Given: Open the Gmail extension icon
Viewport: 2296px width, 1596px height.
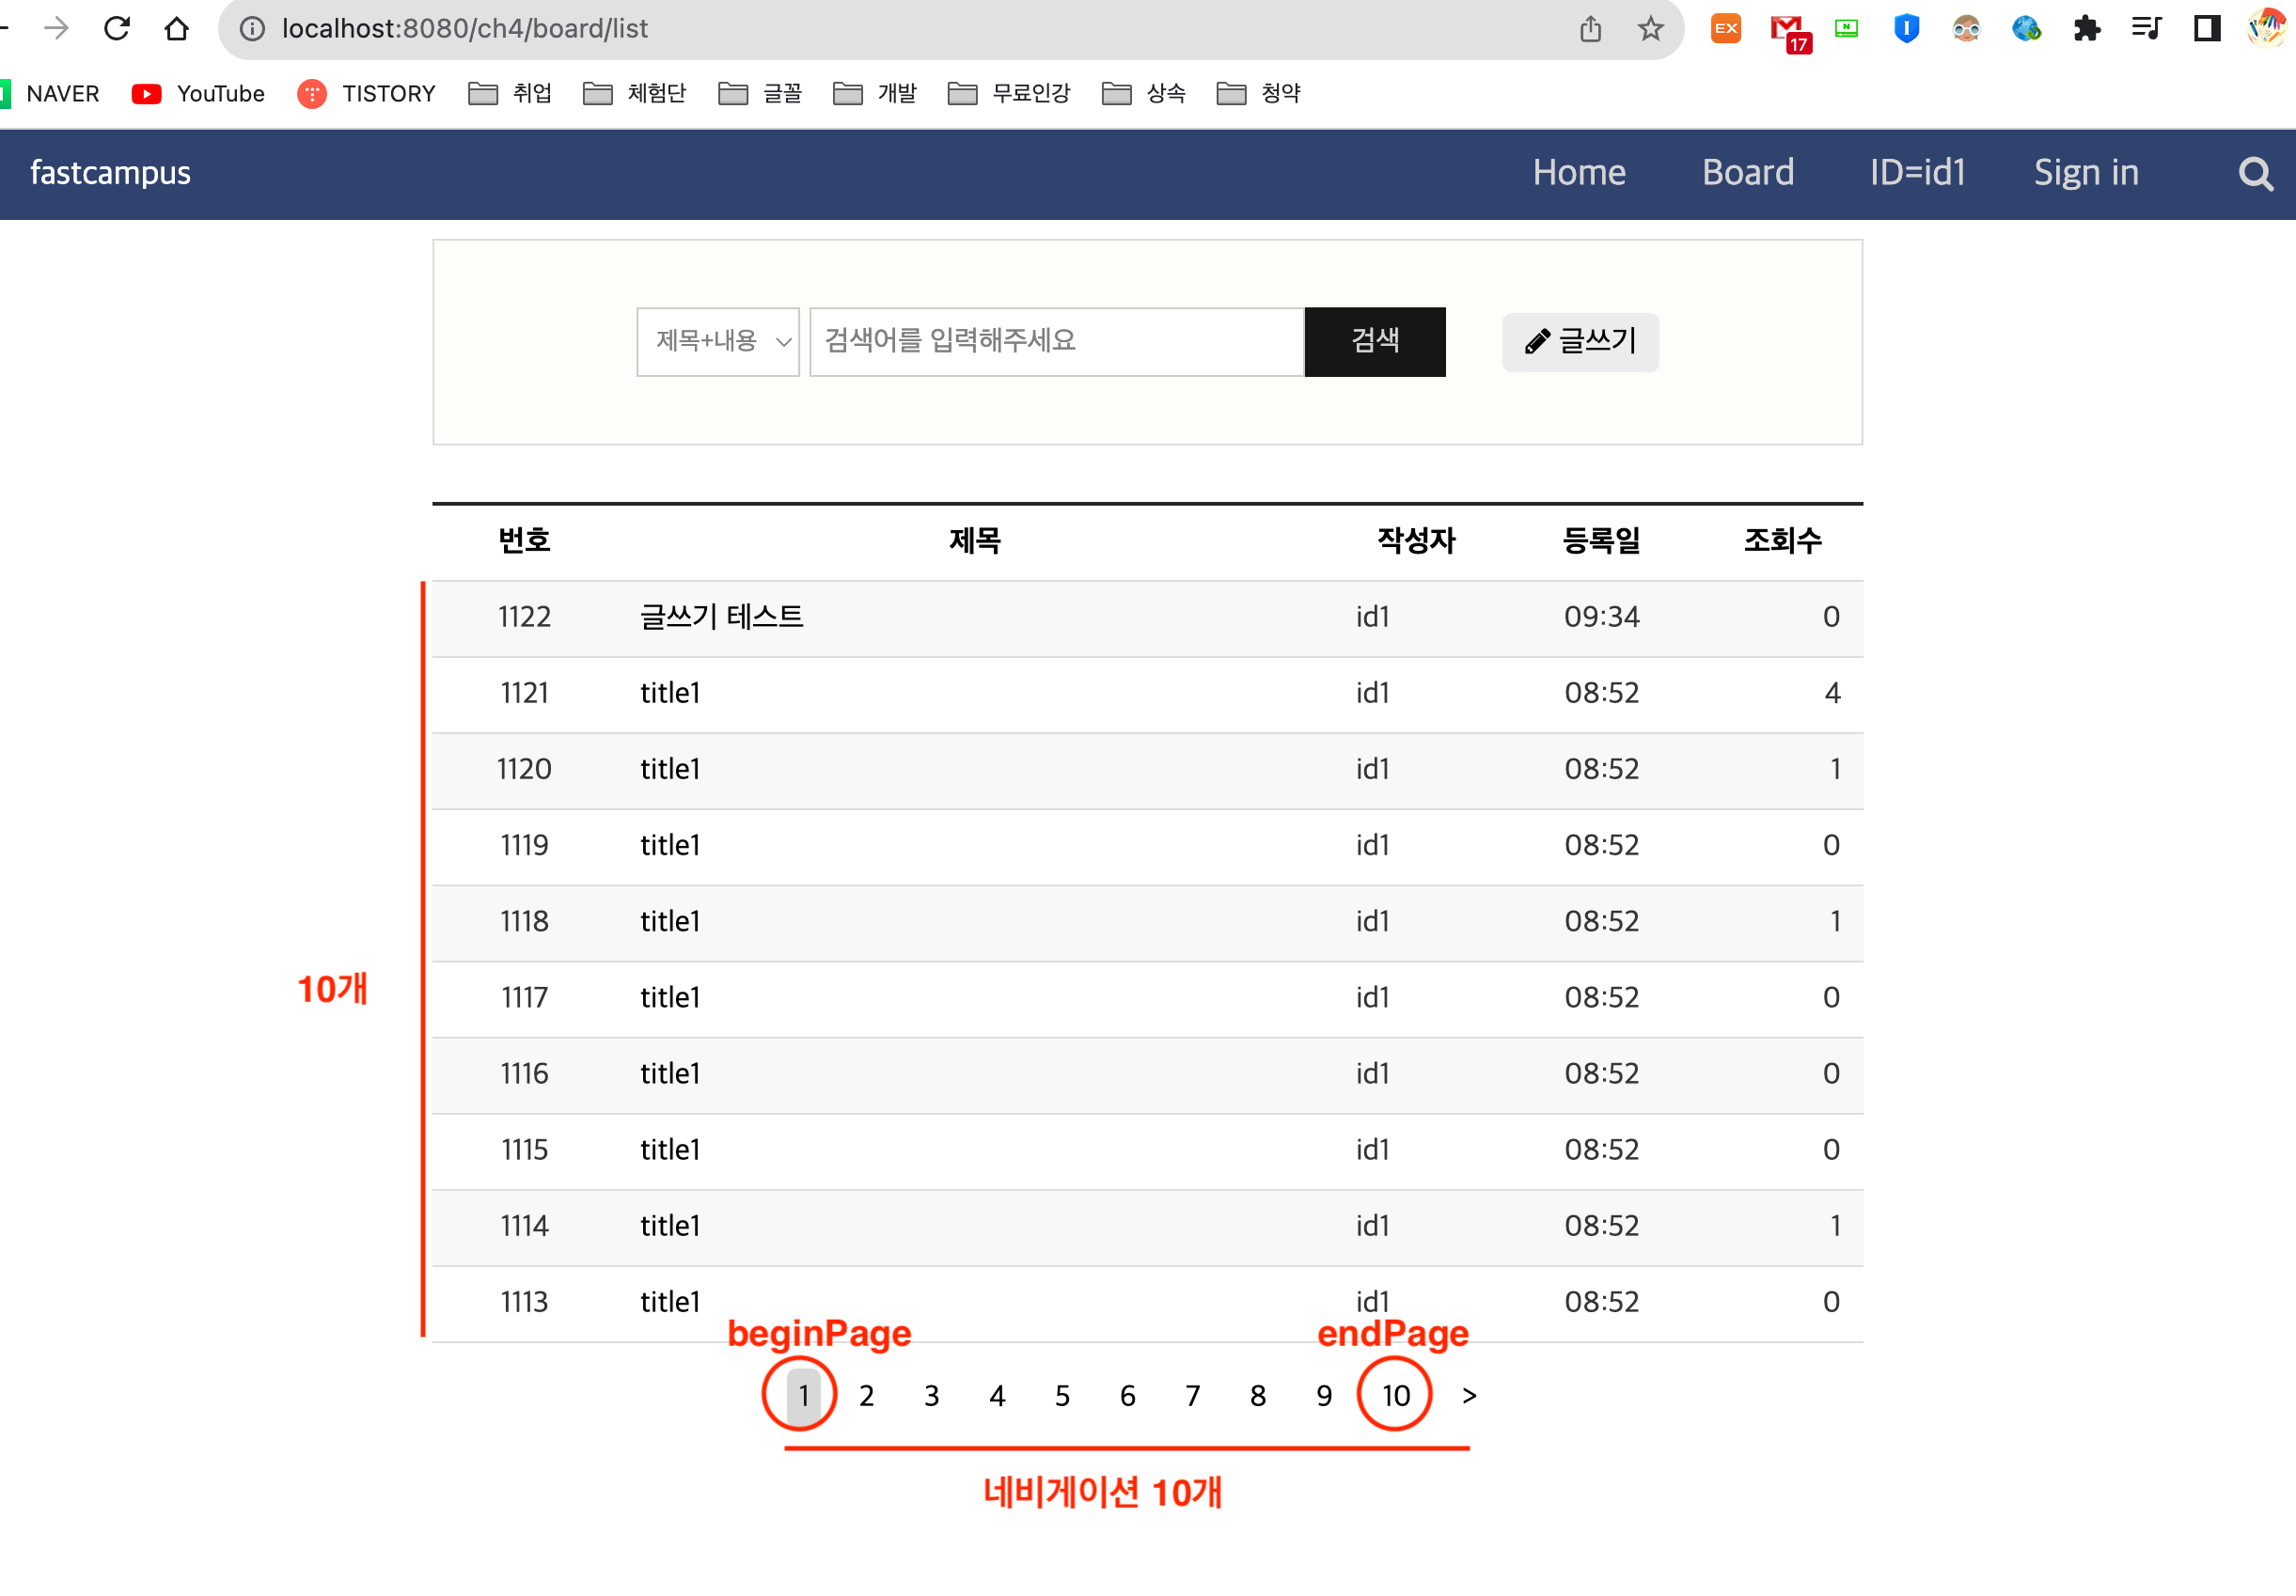Looking at the screenshot, I should pos(1787,30).
